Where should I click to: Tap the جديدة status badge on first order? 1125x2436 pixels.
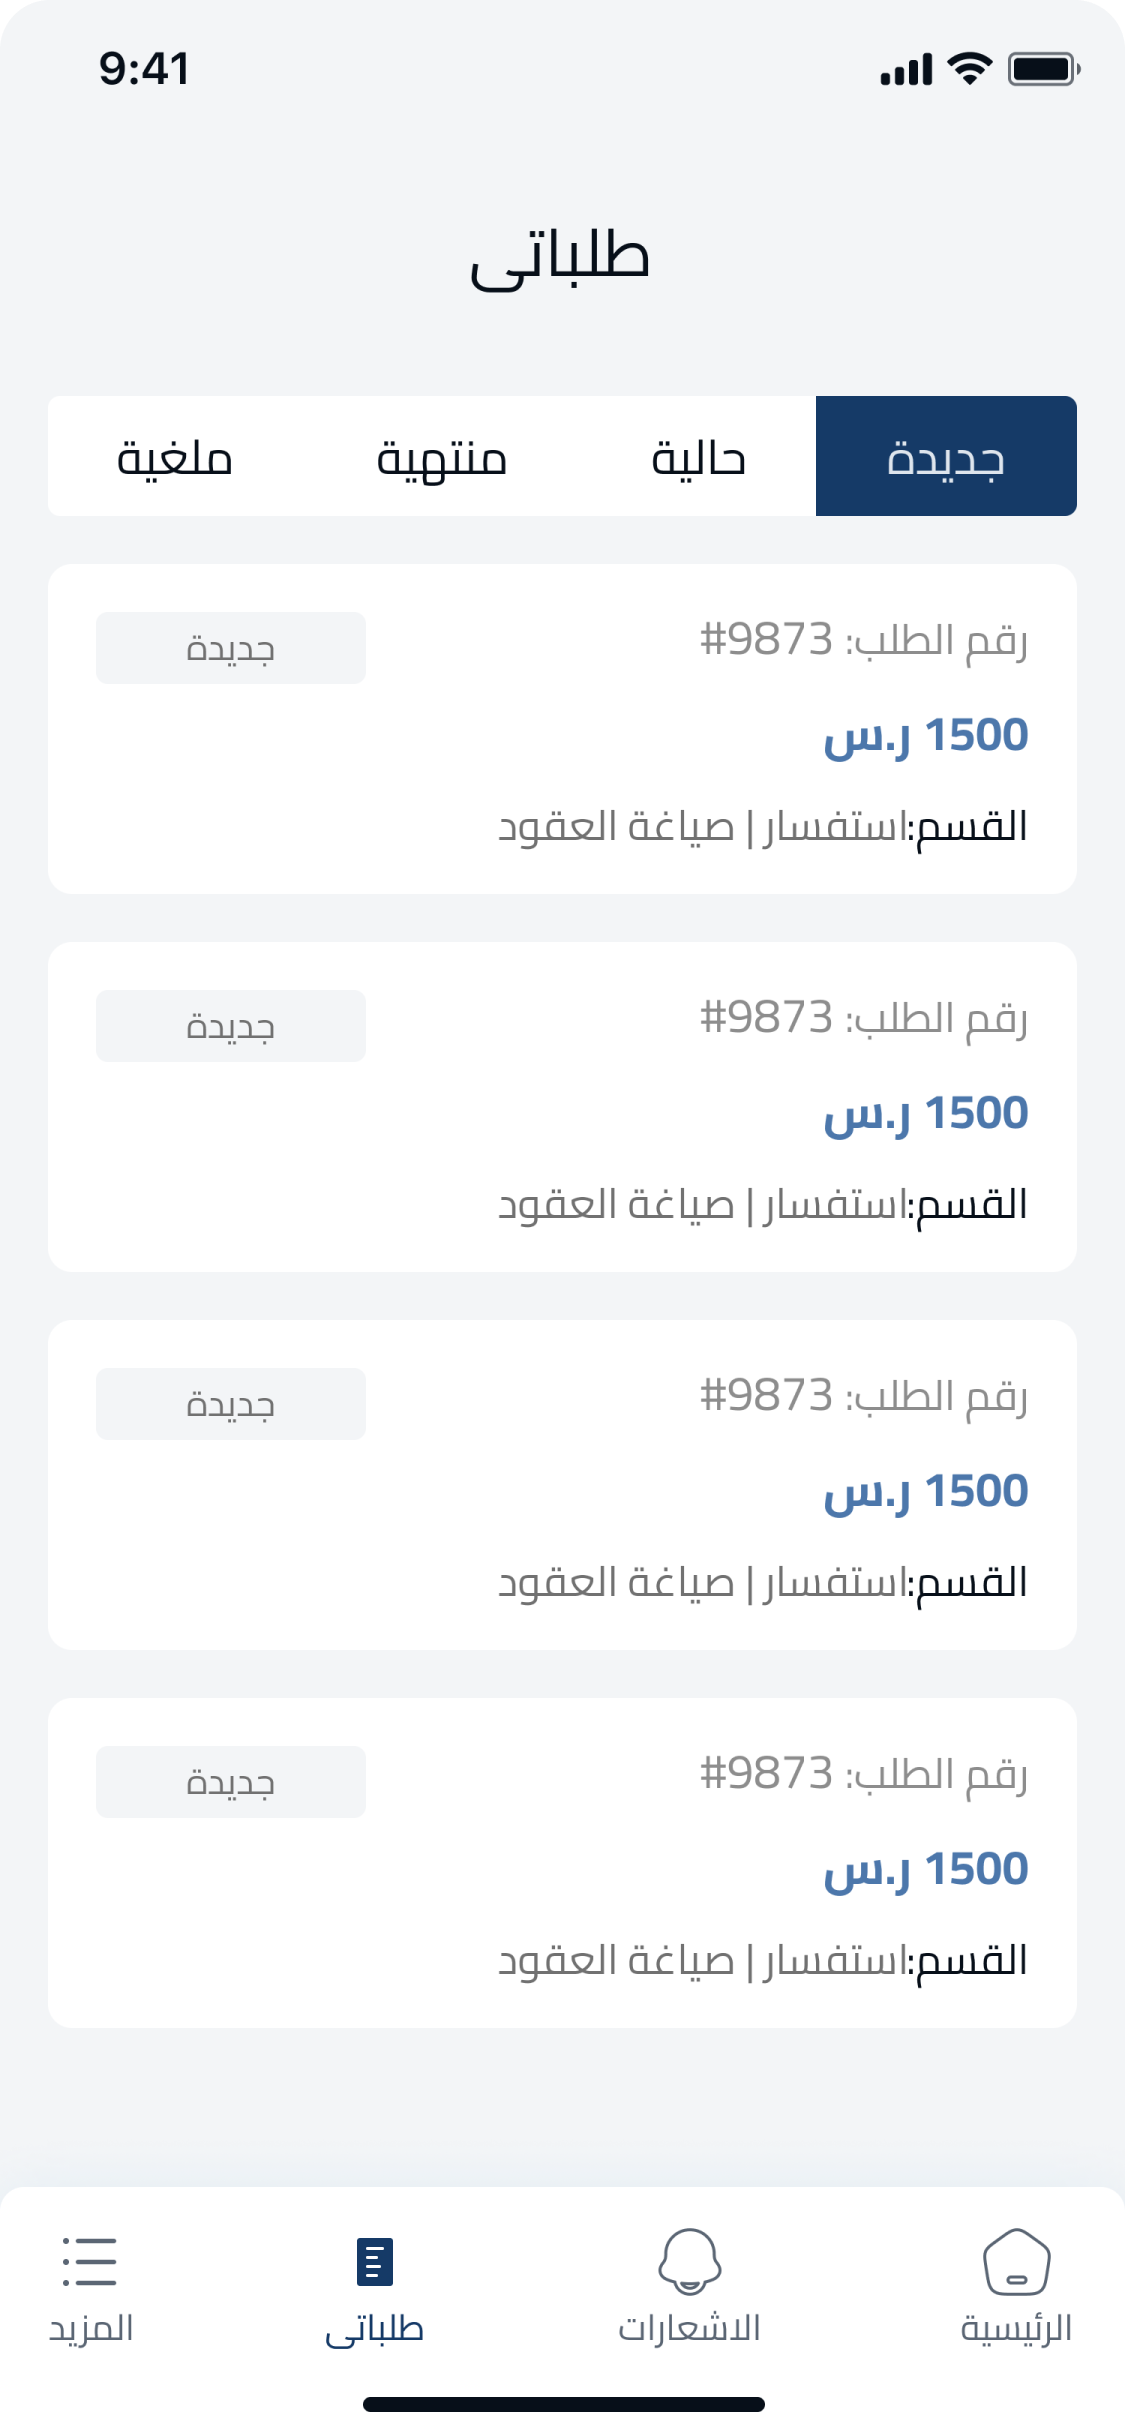[x=231, y=648]
